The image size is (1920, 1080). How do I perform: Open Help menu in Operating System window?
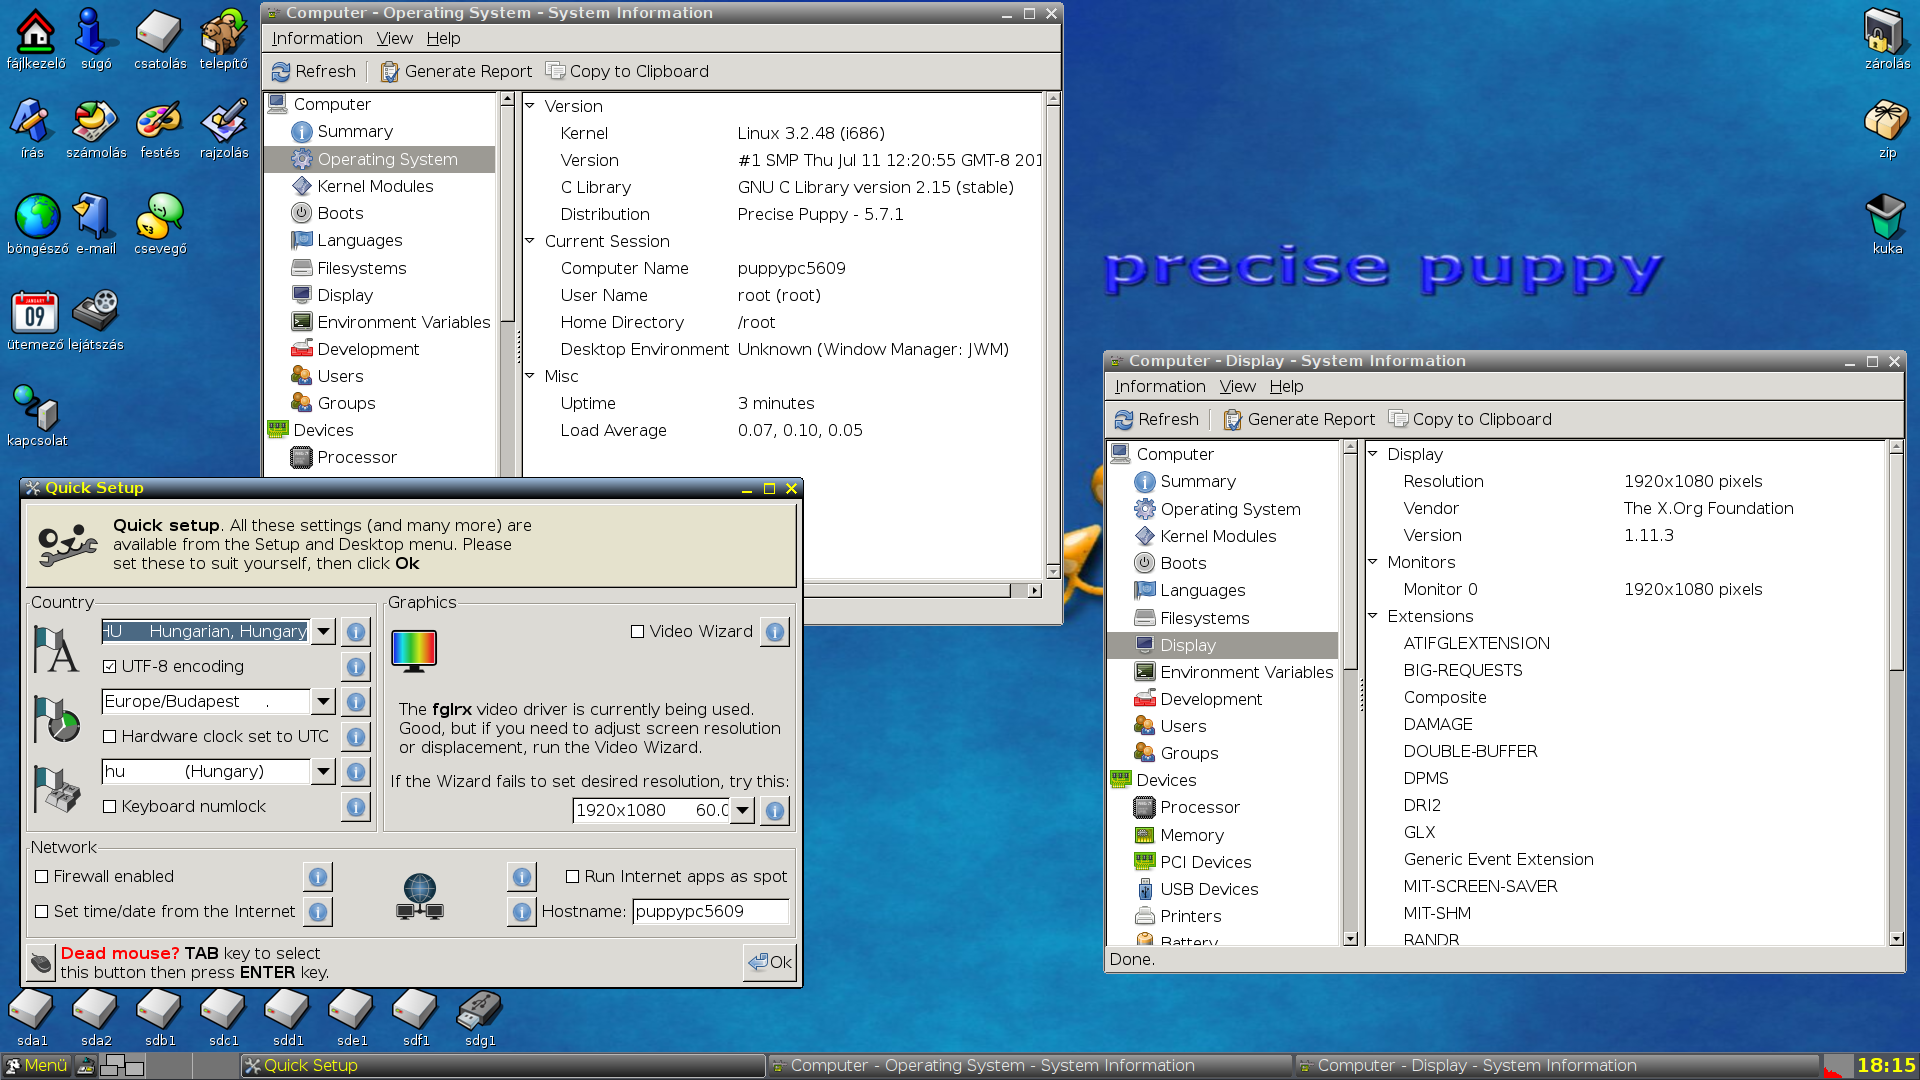tap(443, 38)
